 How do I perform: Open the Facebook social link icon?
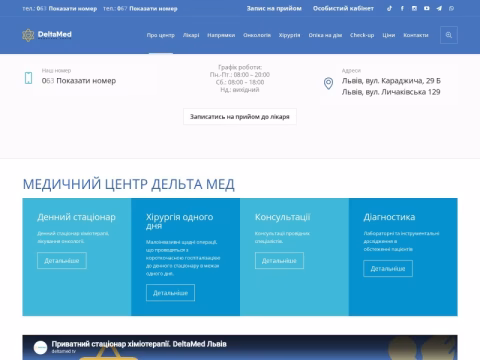click(x=402, y=8)
